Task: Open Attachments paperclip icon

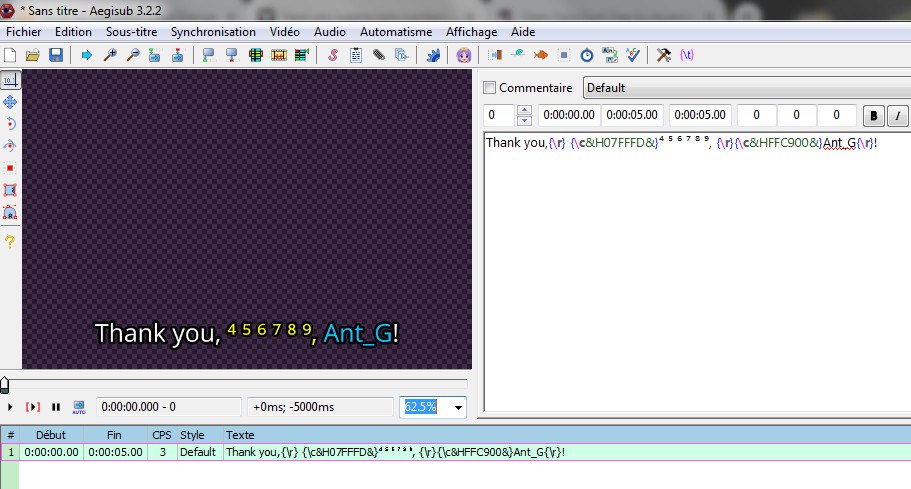Action: [379, 55]
